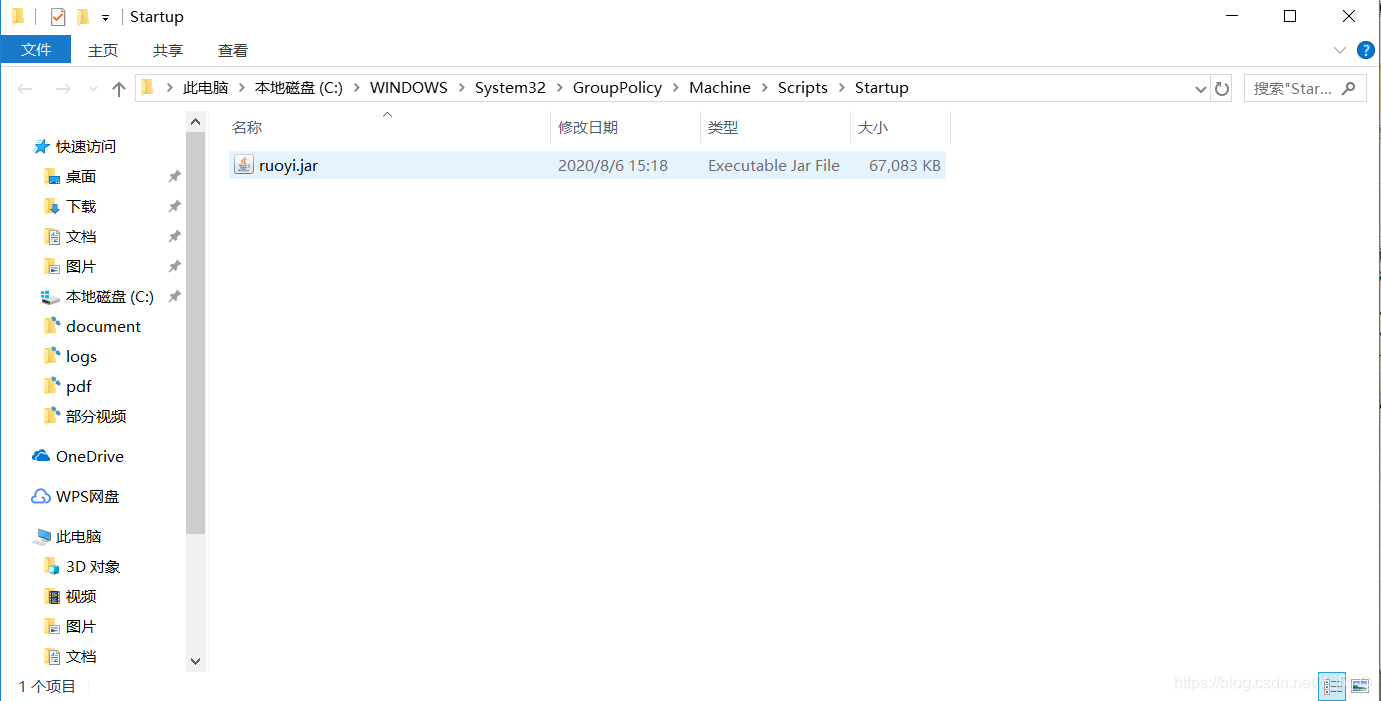Screen dimensions: 1381x701
Task: Click 本地磁盘 (C:) in the address bar
Action: coord(299,88)
